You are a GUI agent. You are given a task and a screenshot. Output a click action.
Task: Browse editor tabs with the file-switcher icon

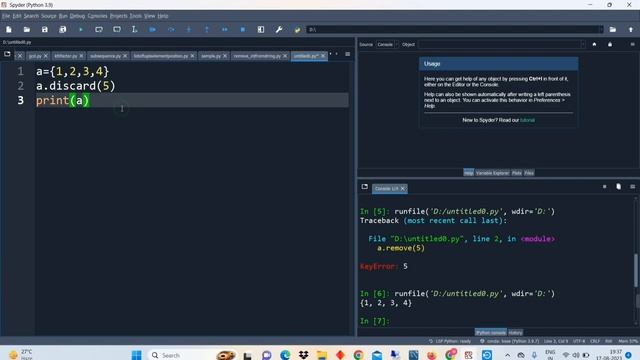(x=7, y=54)
